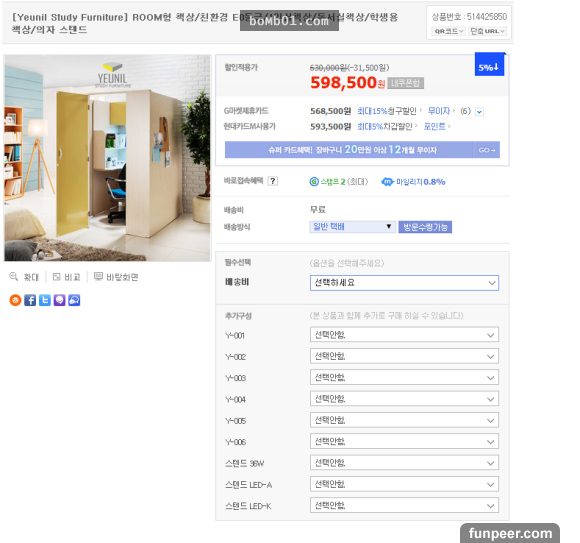Image resolution: width=580 pixels, height=543 pixels.
Task: Share via the Twitter icon
Action: (x=45, y=300)
